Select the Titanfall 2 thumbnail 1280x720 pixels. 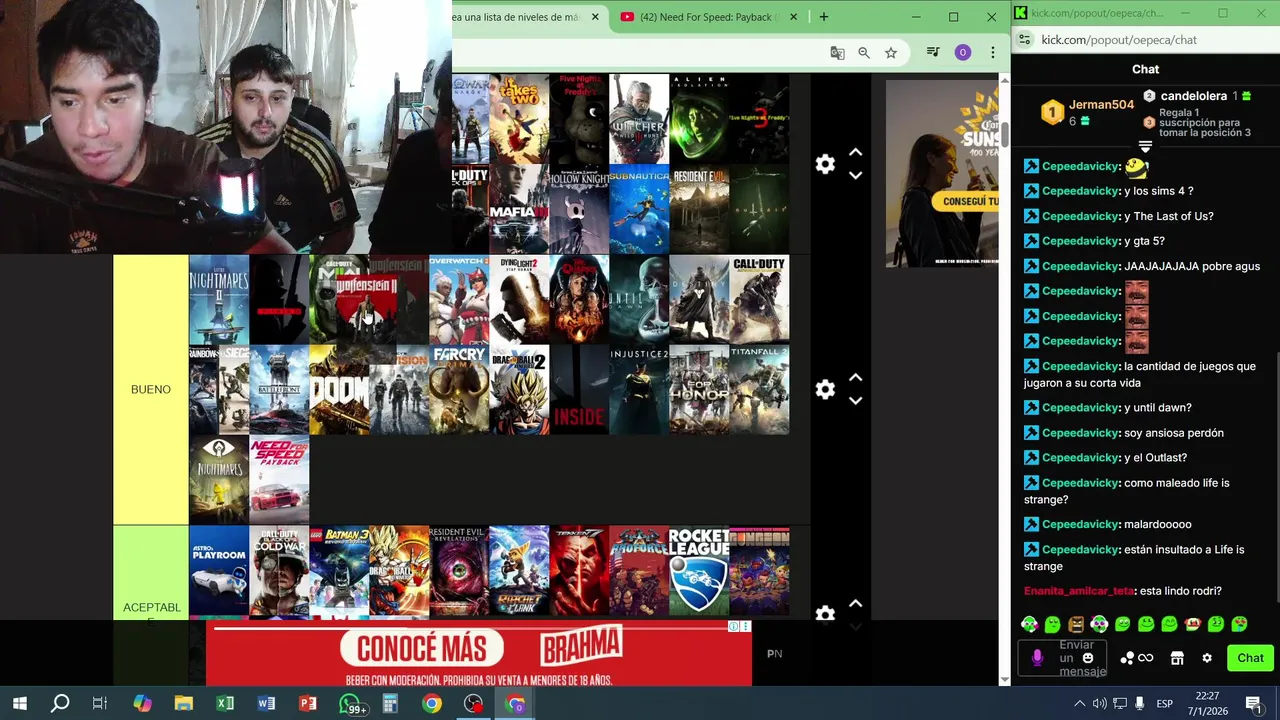tap(759, 390)
